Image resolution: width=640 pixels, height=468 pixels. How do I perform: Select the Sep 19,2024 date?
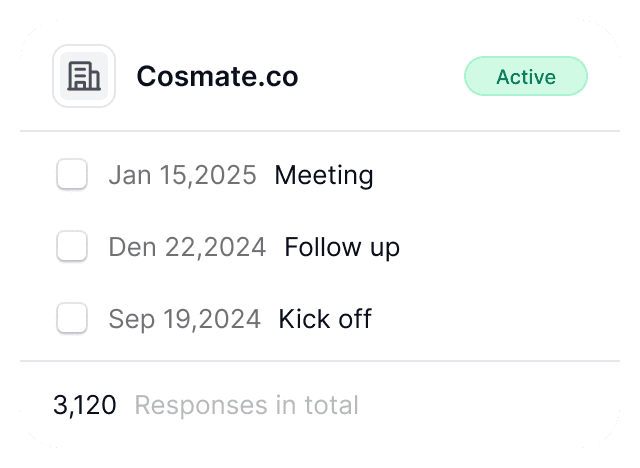(x=184, y=320)
